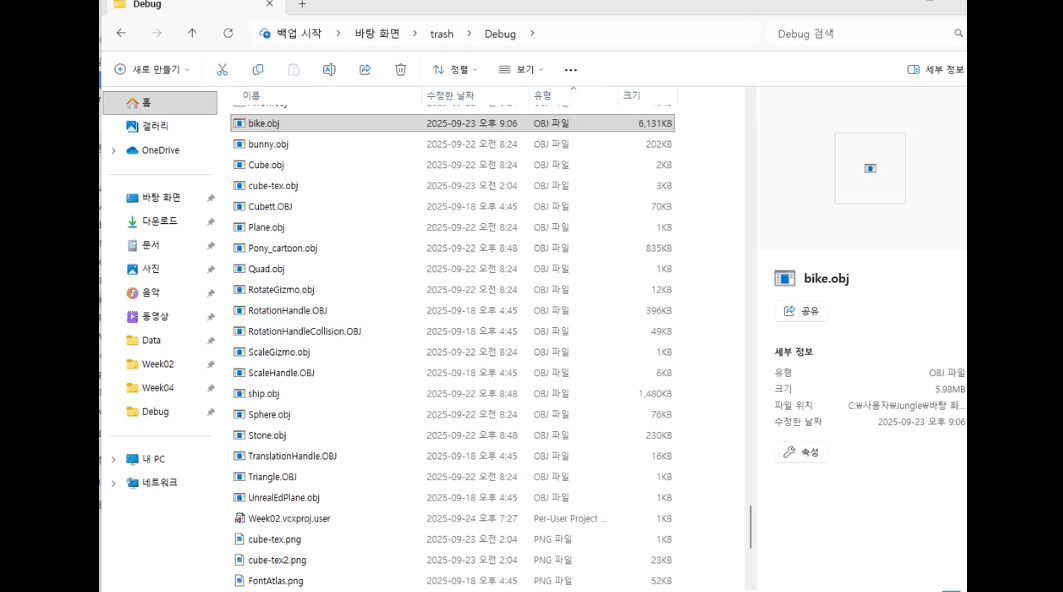Click chevron after 백업 시작 breadcrumb
Viewport: 1063px width, 592px height.
[338, 33]
